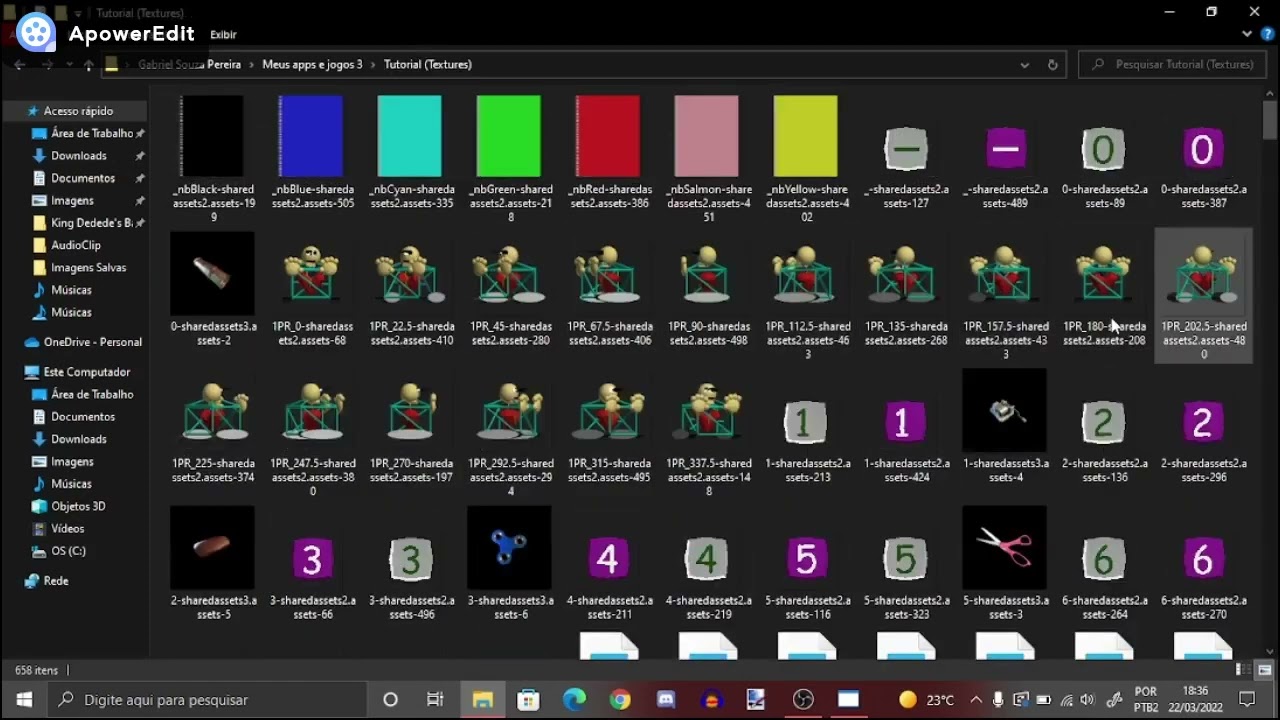
Task: Select the _nbSalmon texture file
Action: [x=707, y=158]
